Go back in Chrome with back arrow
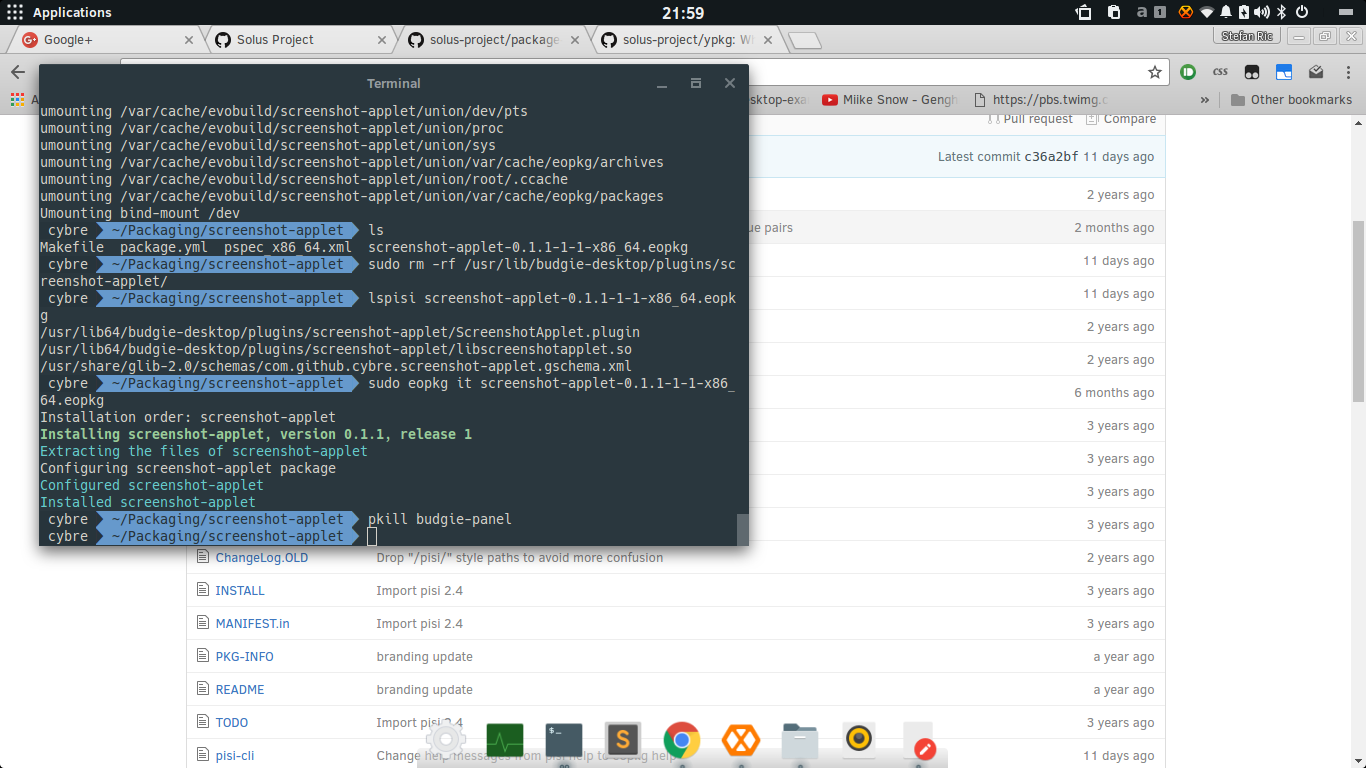The width and height of the screenshot is (1366, 768). tap(17, 72)
